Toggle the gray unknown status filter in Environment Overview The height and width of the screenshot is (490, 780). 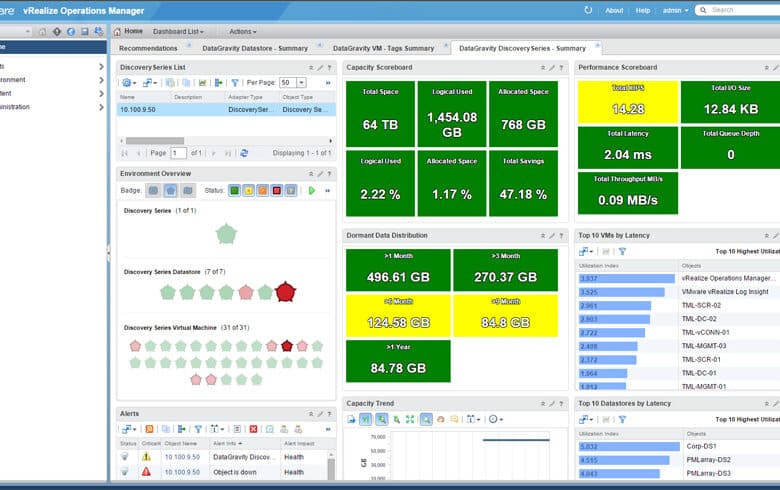[x=291, y=191]
